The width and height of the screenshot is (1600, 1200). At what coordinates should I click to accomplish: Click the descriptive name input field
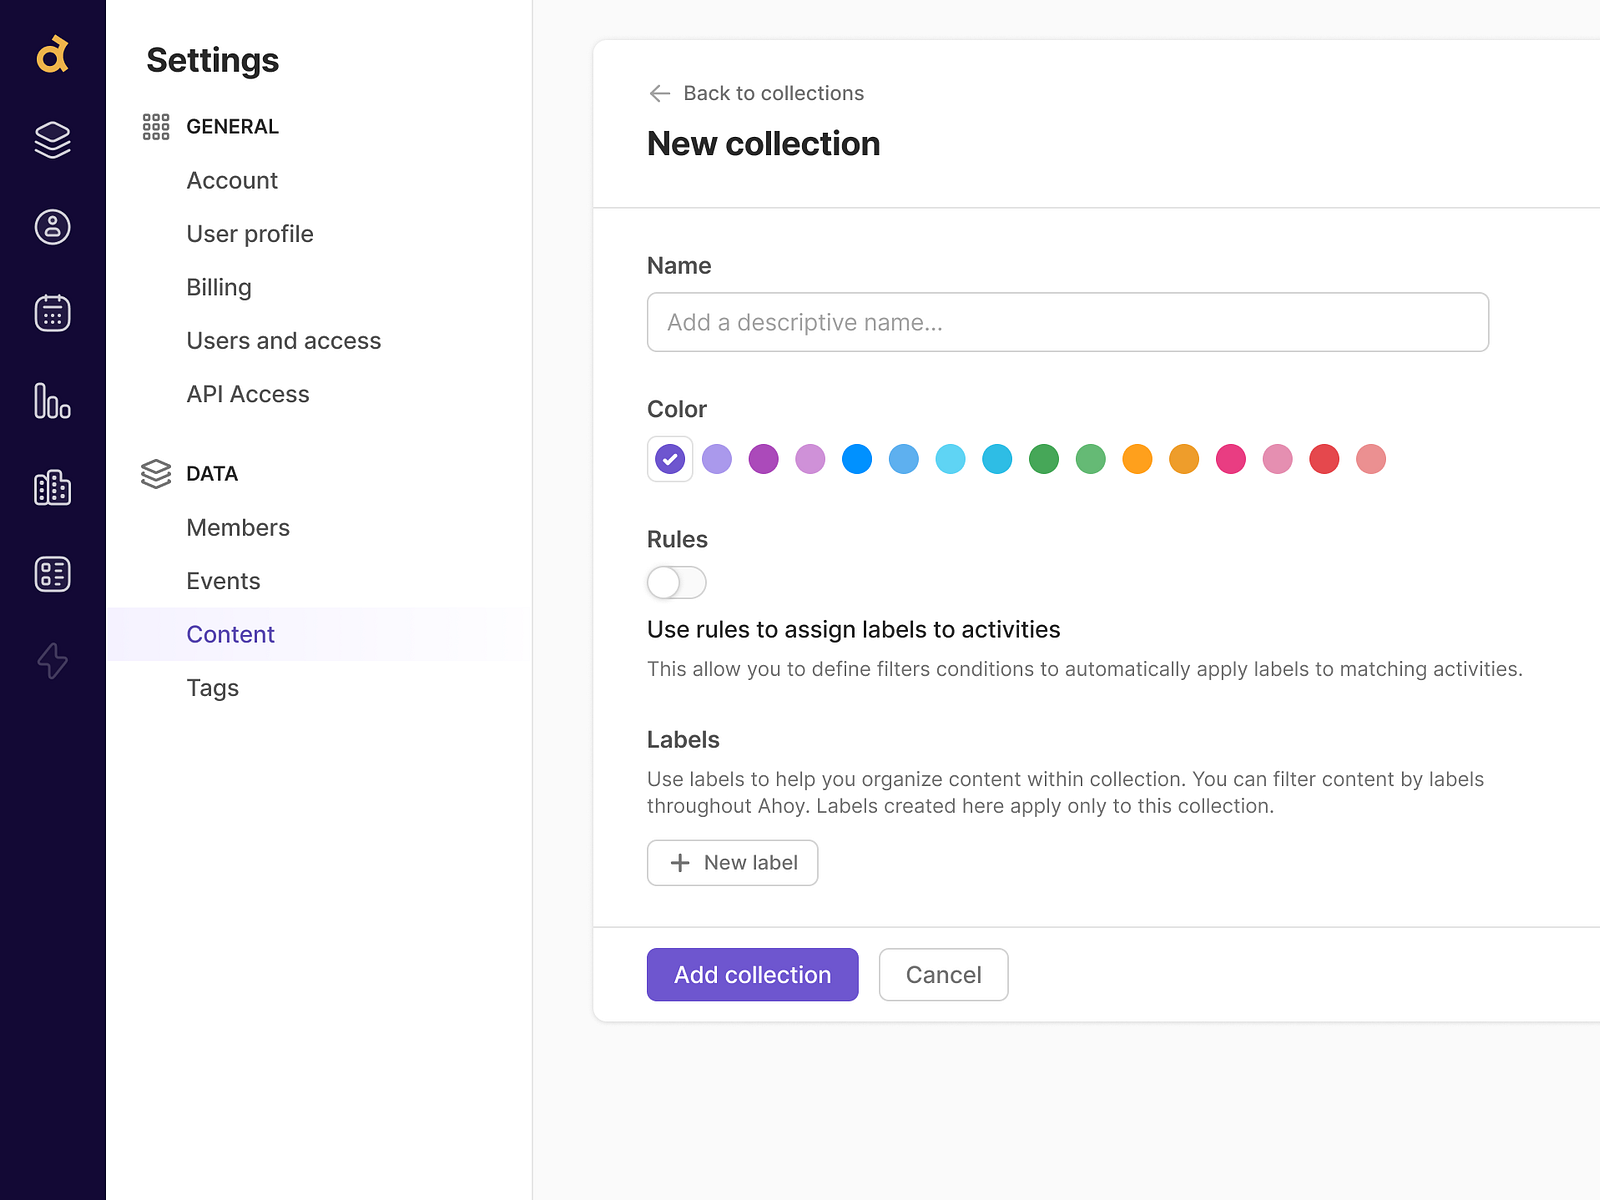(x=1067, y=322)
